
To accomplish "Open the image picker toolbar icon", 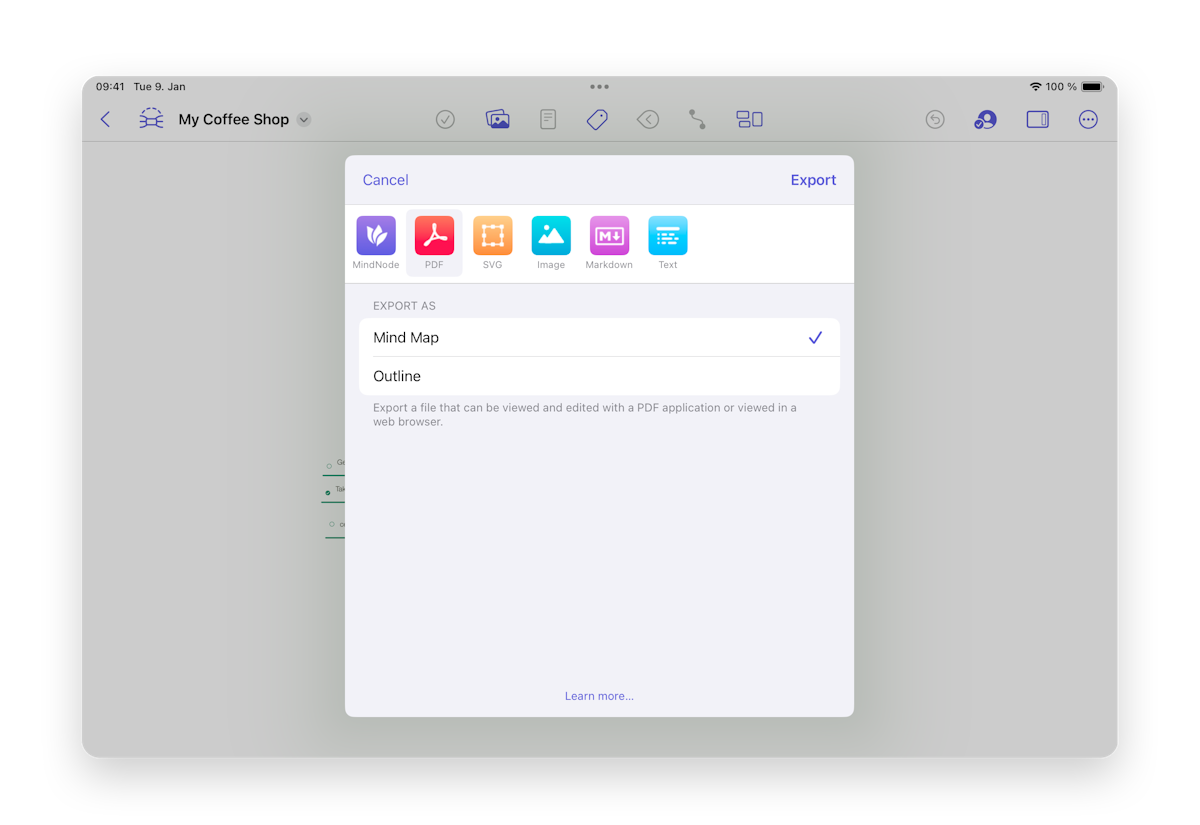I will (x=497, y=119).
